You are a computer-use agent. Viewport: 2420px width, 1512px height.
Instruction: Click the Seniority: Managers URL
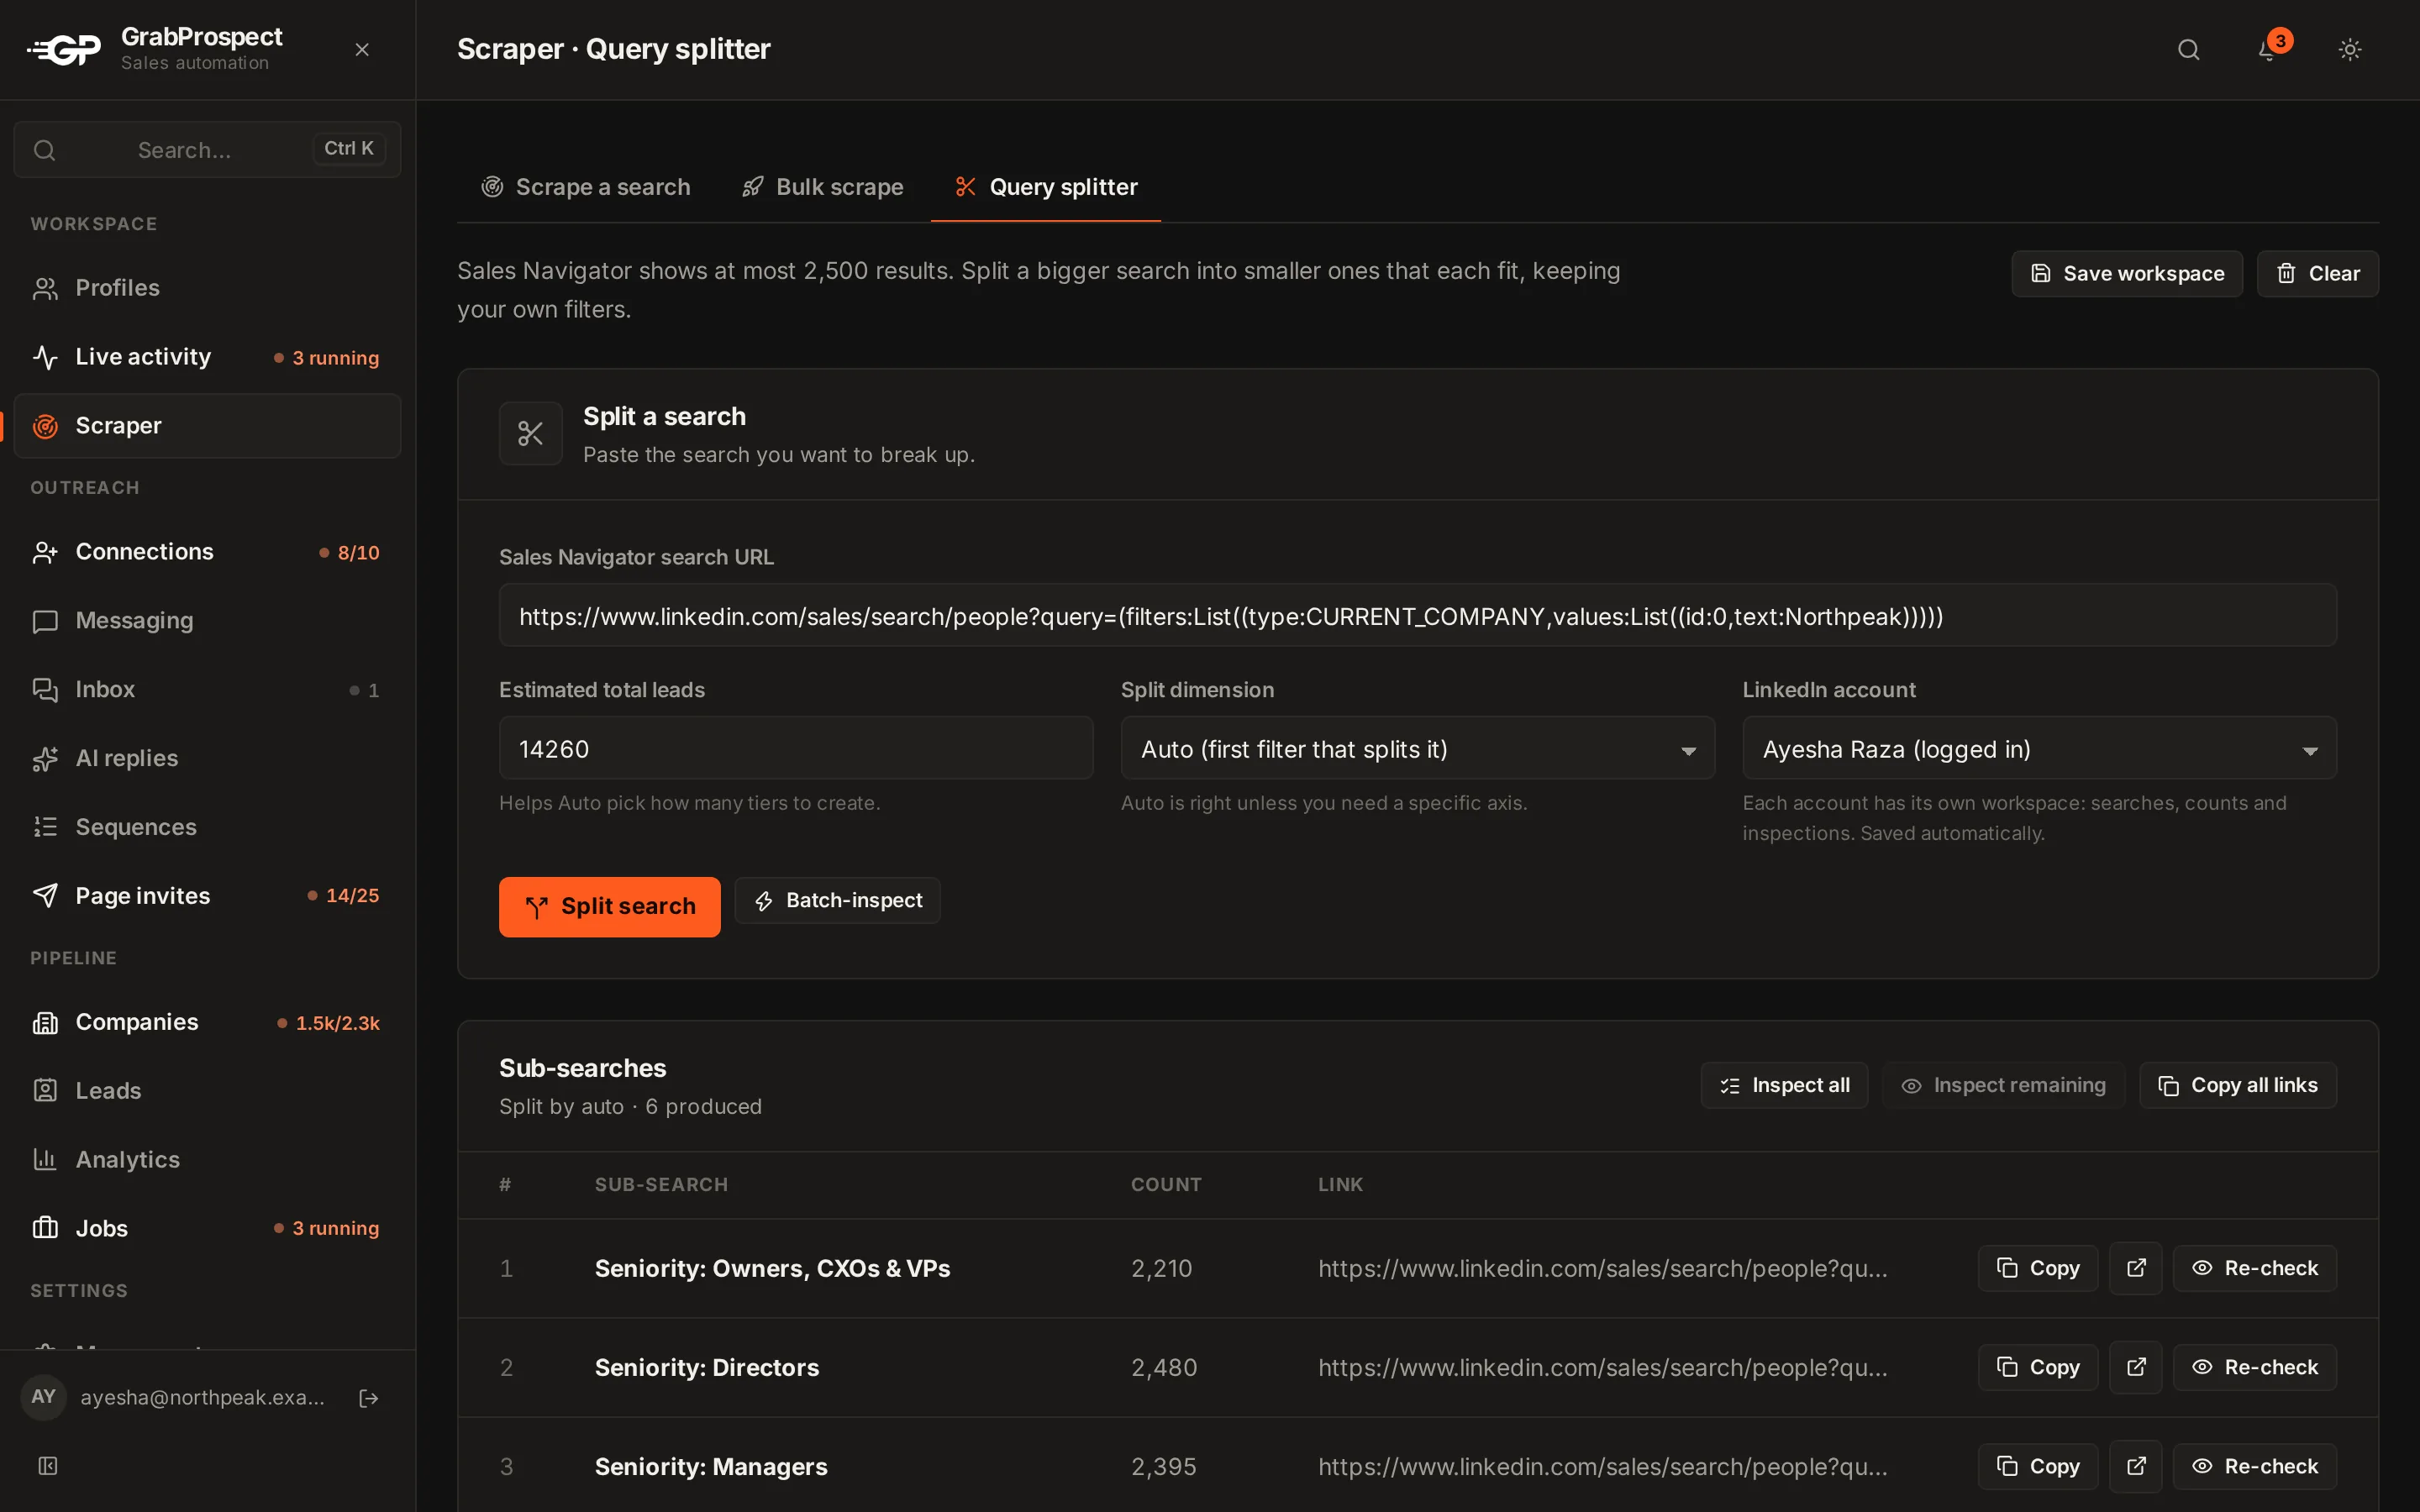pyautogui.click(x=1603, y=1467)
